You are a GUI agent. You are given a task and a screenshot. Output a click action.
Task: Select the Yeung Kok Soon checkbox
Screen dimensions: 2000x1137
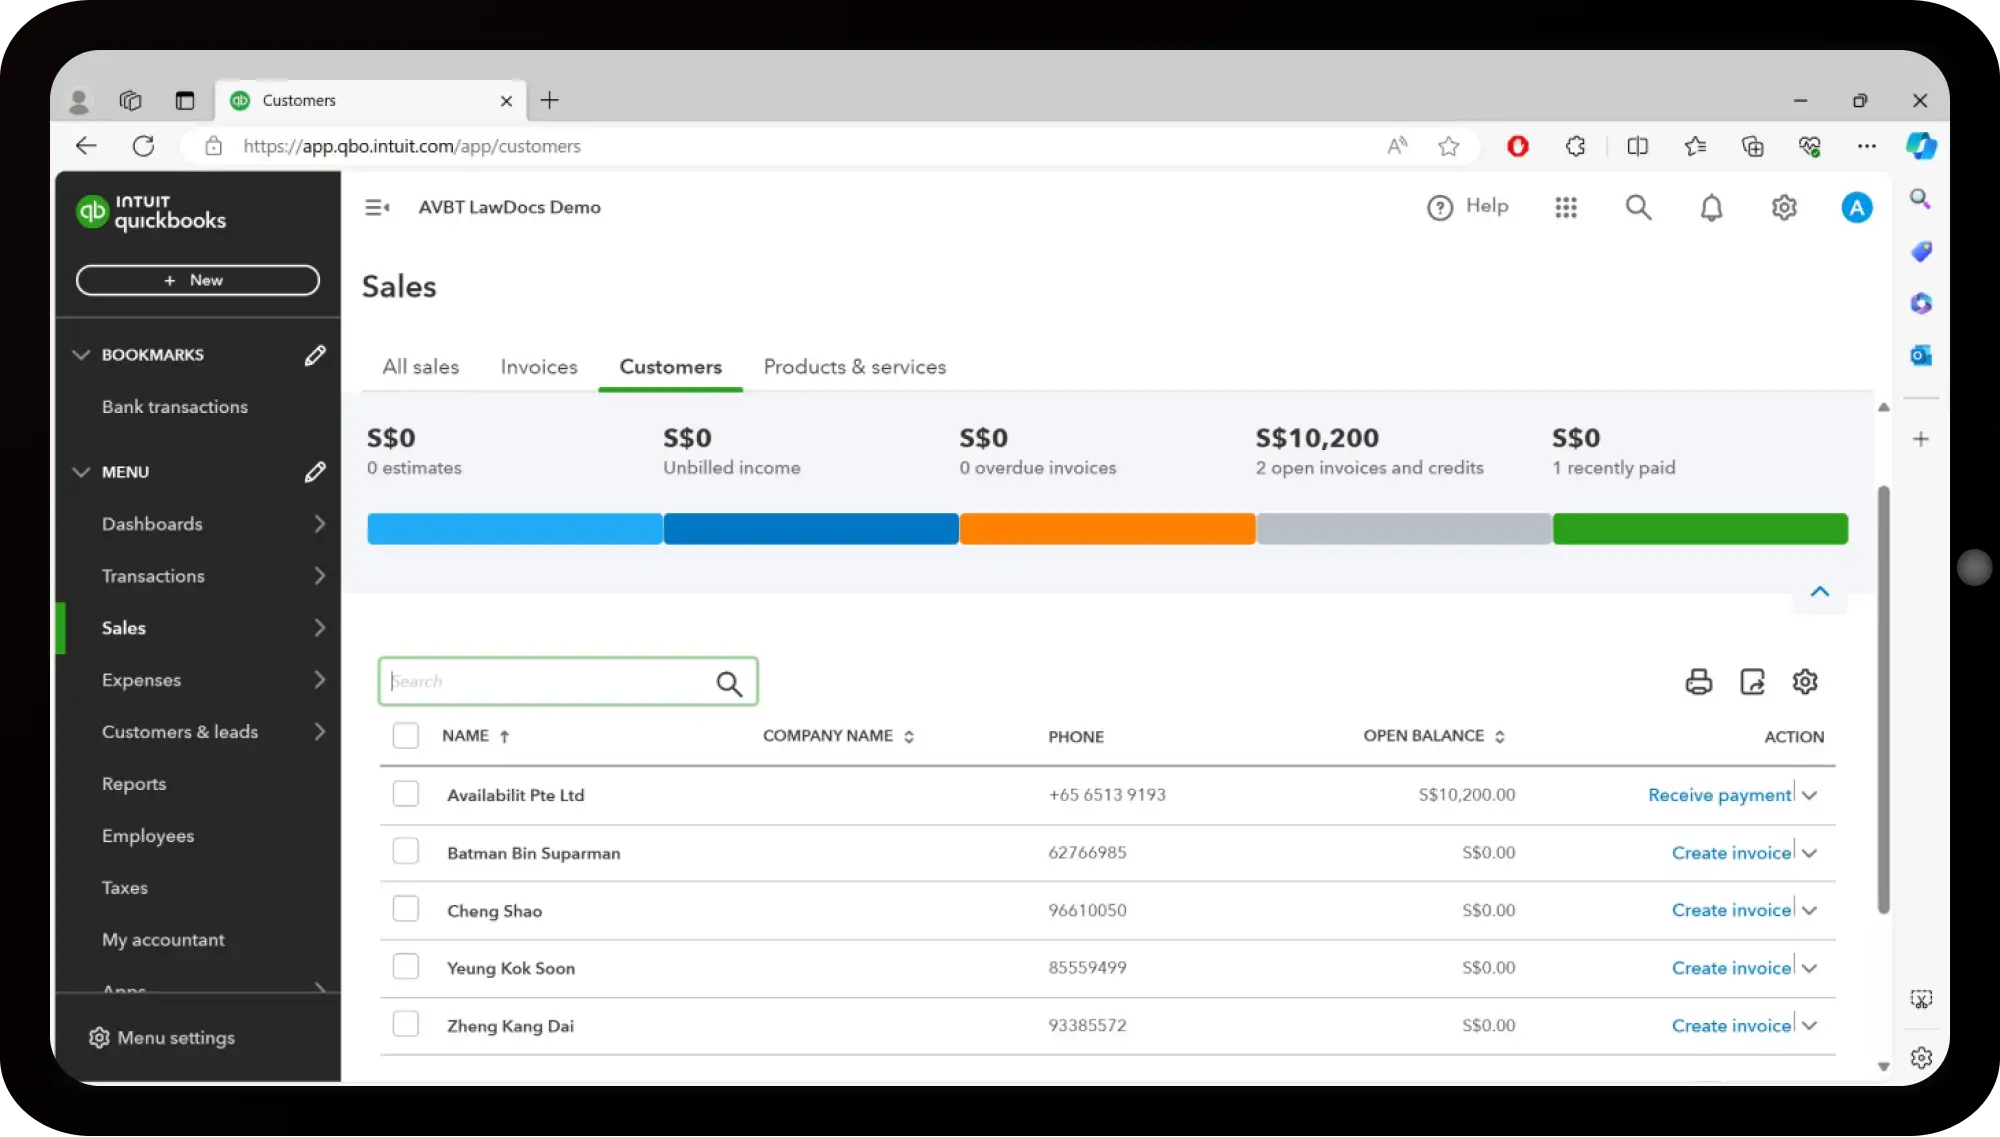406,967
